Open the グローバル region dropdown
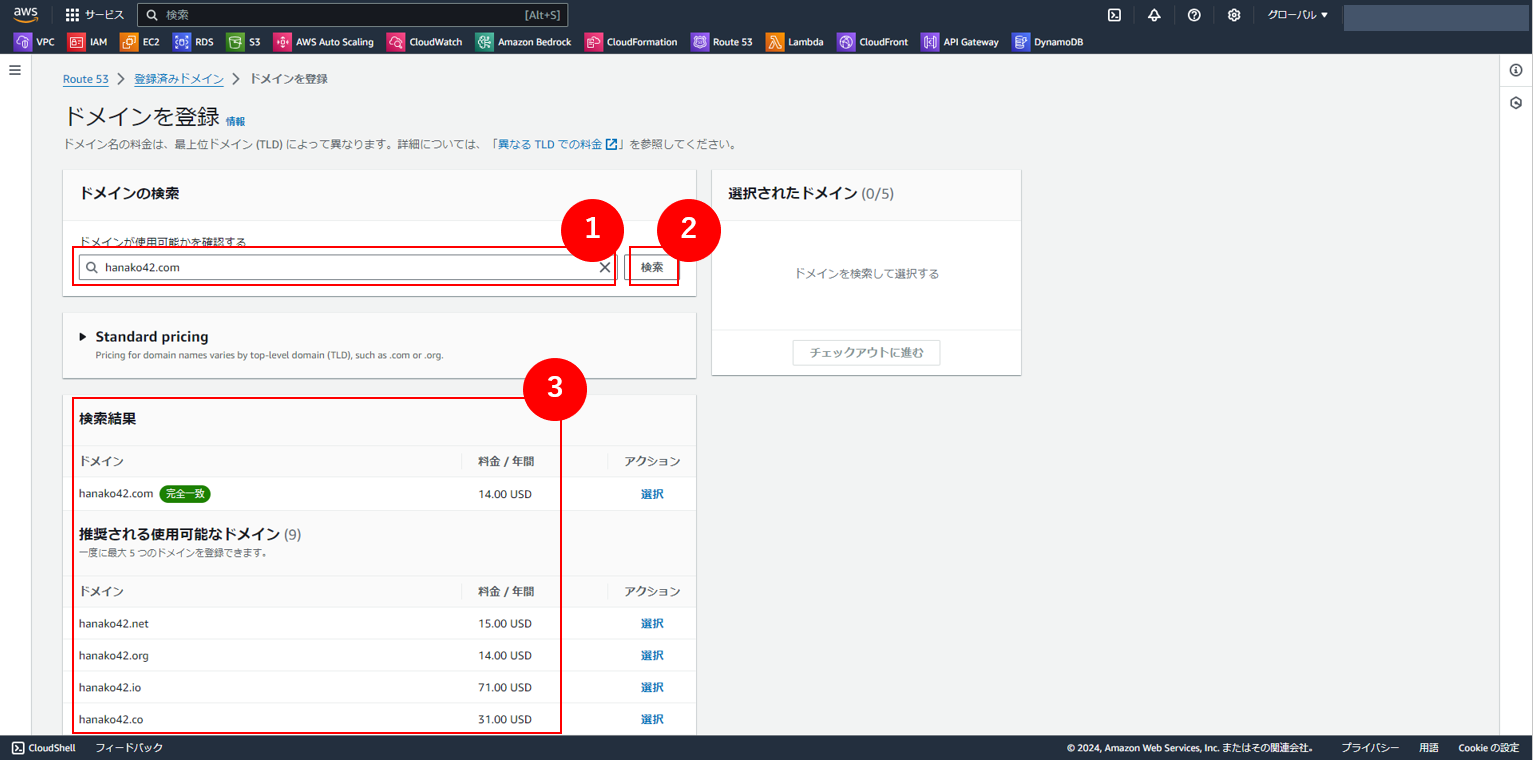This screenshot has width=1533, height=760. [x=1297, y=15]
